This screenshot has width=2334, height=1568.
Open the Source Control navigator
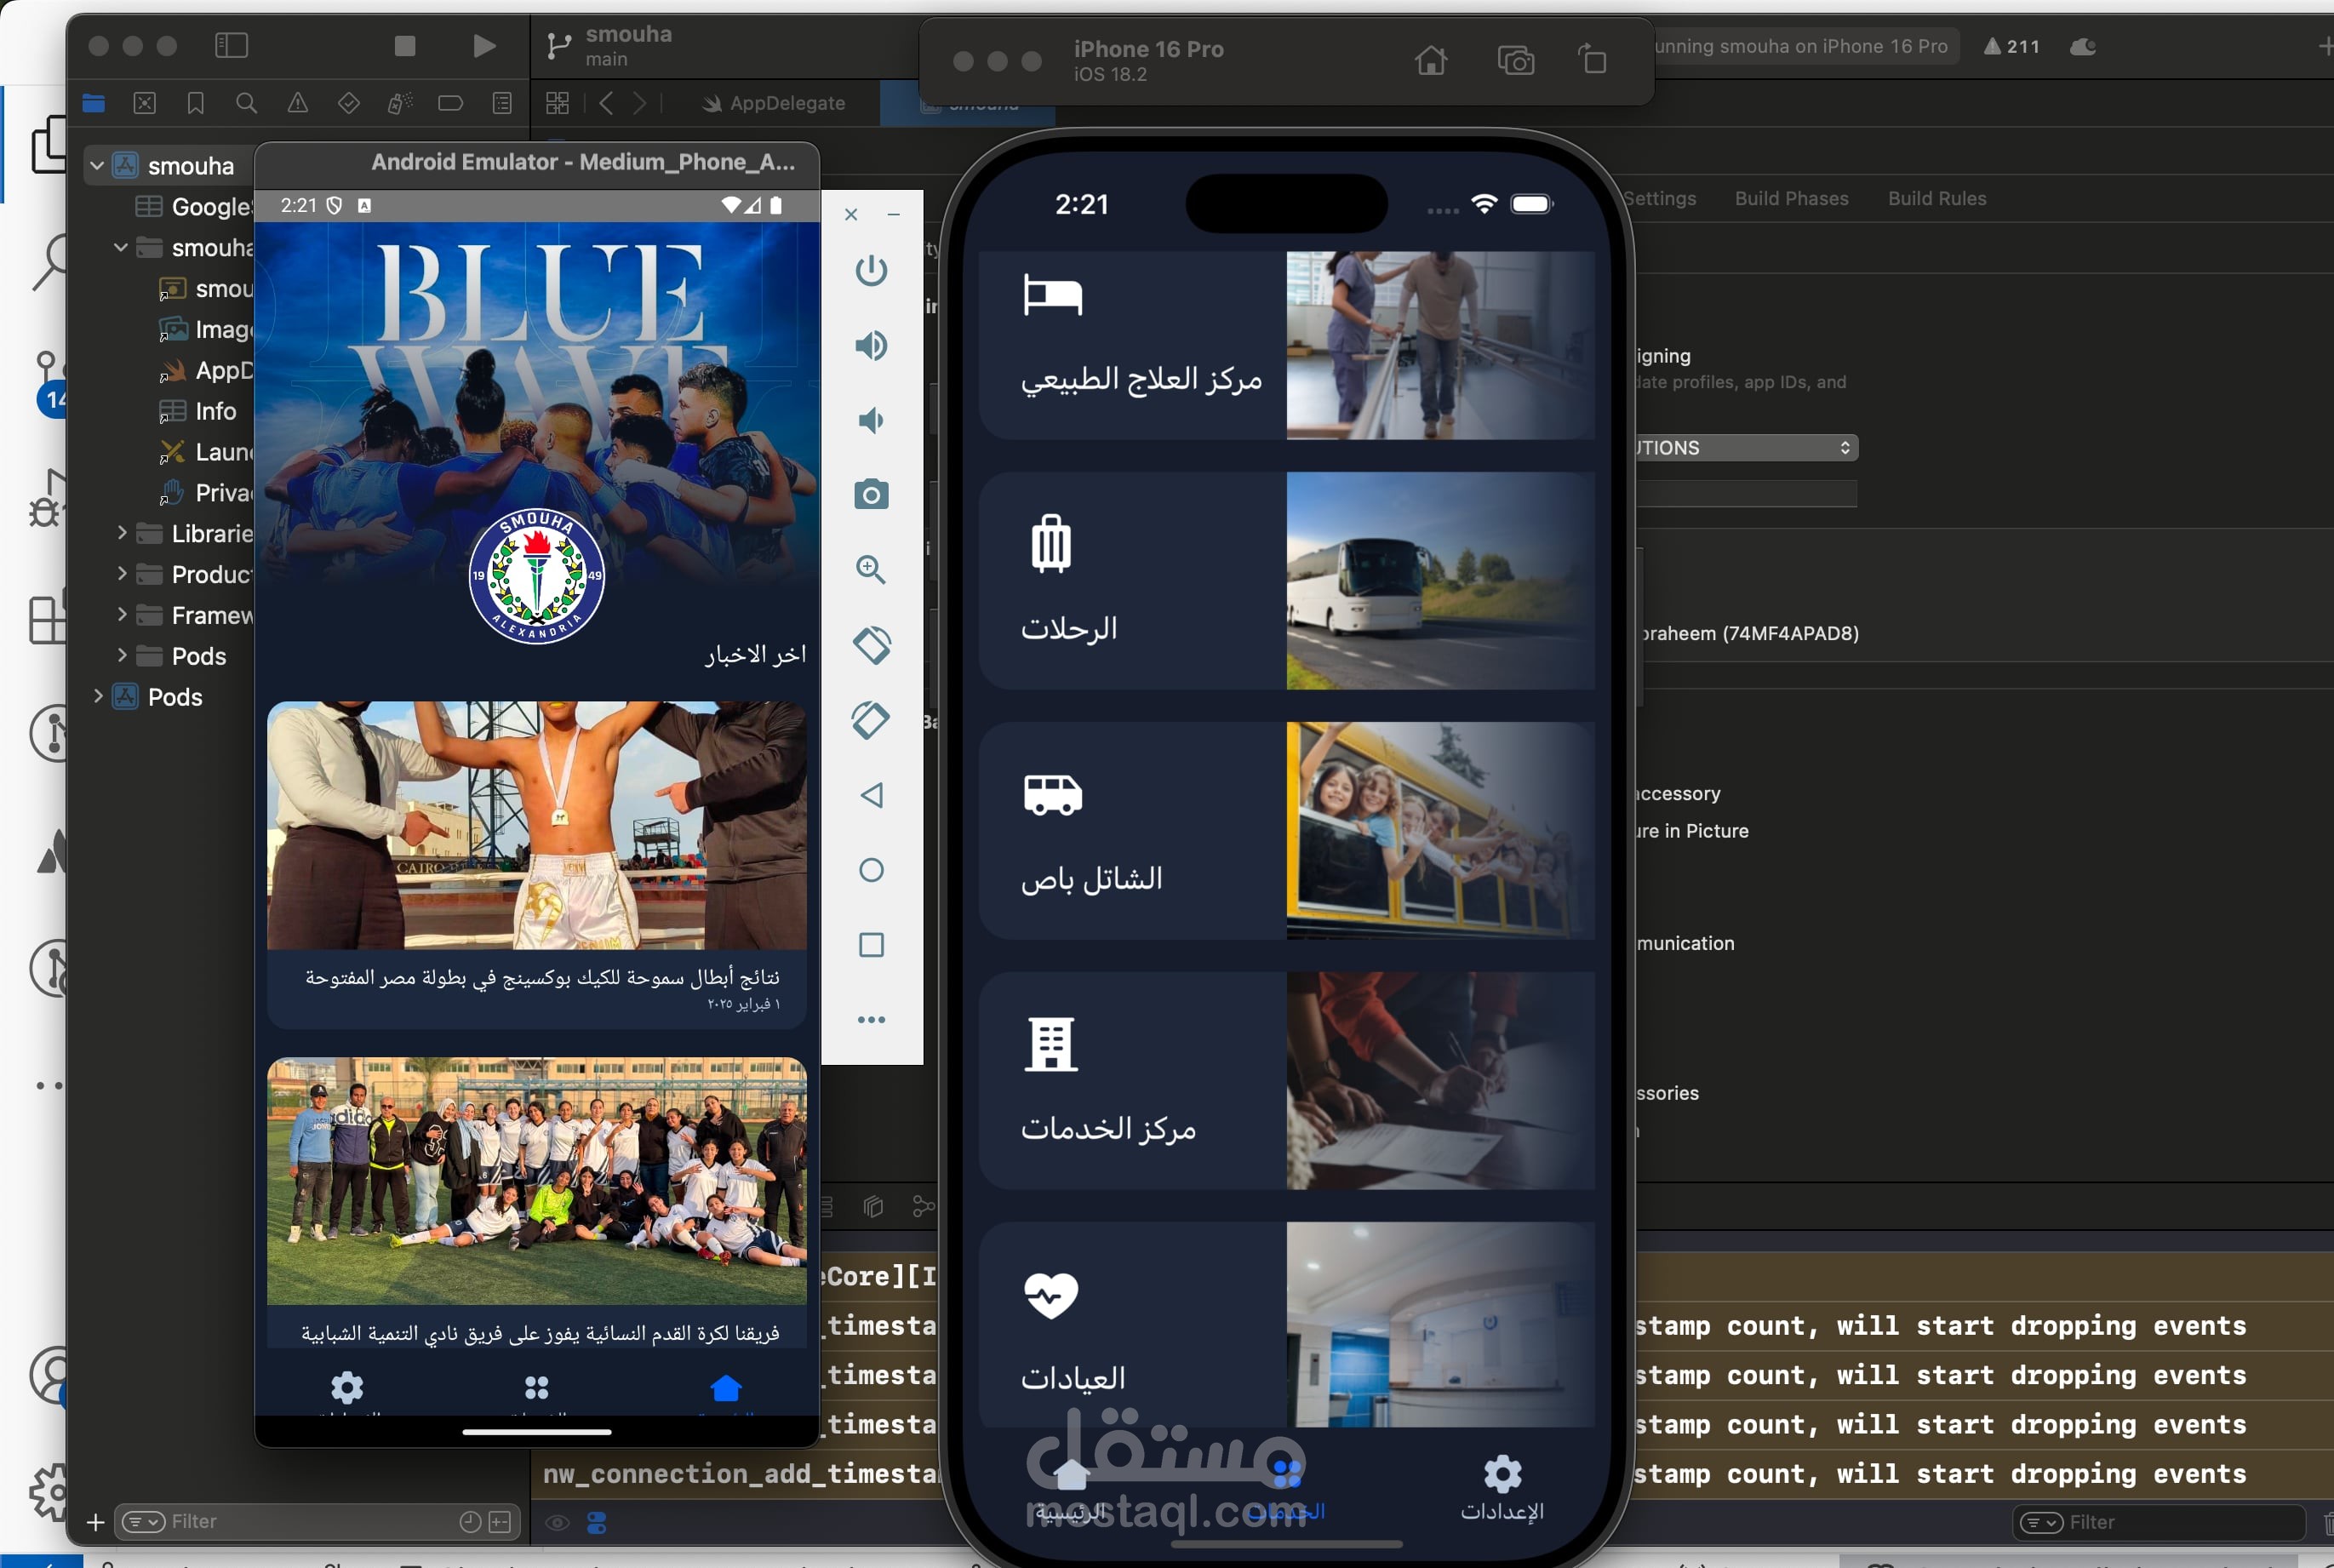(145, 103)
